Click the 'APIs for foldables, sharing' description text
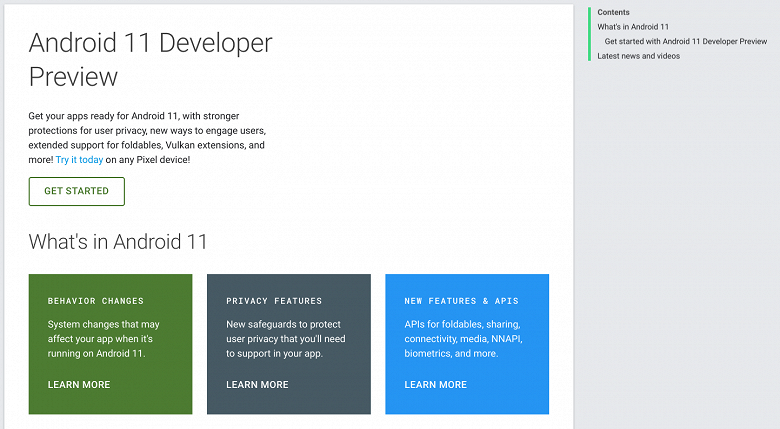 (x=463, y=339)
